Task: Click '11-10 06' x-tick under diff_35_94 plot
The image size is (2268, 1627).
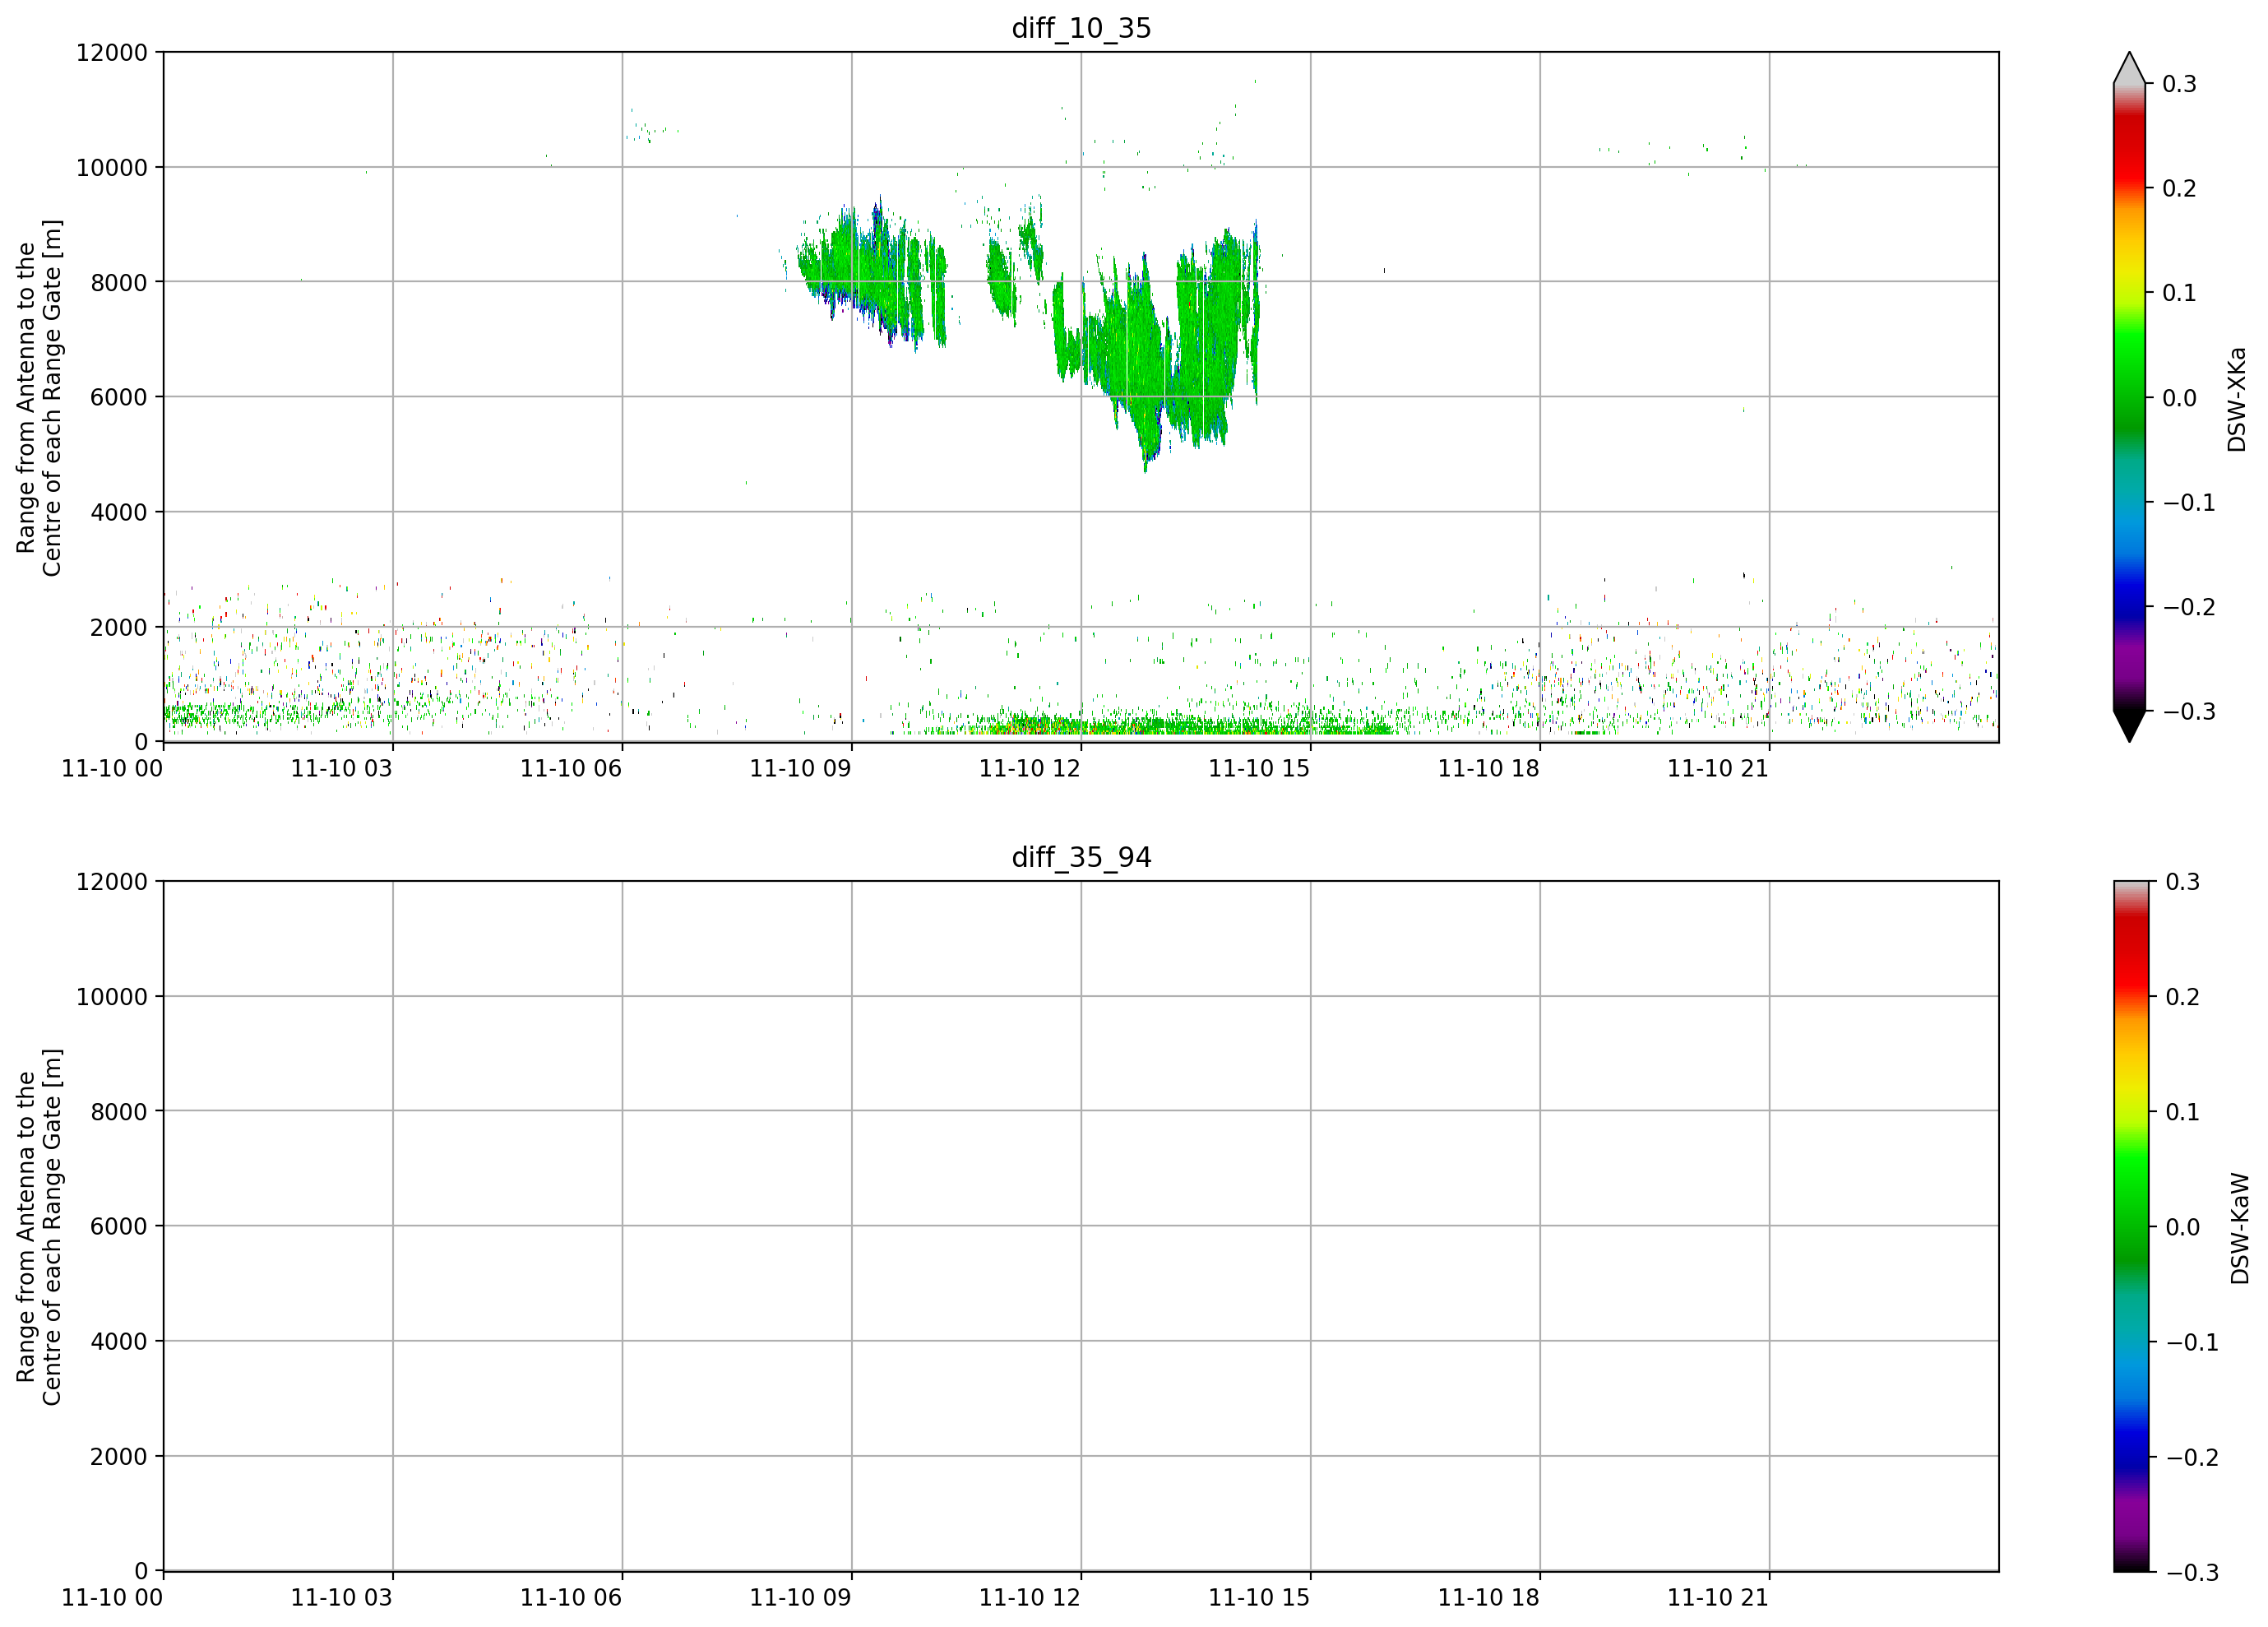Action: click(x=571, y=1597)
